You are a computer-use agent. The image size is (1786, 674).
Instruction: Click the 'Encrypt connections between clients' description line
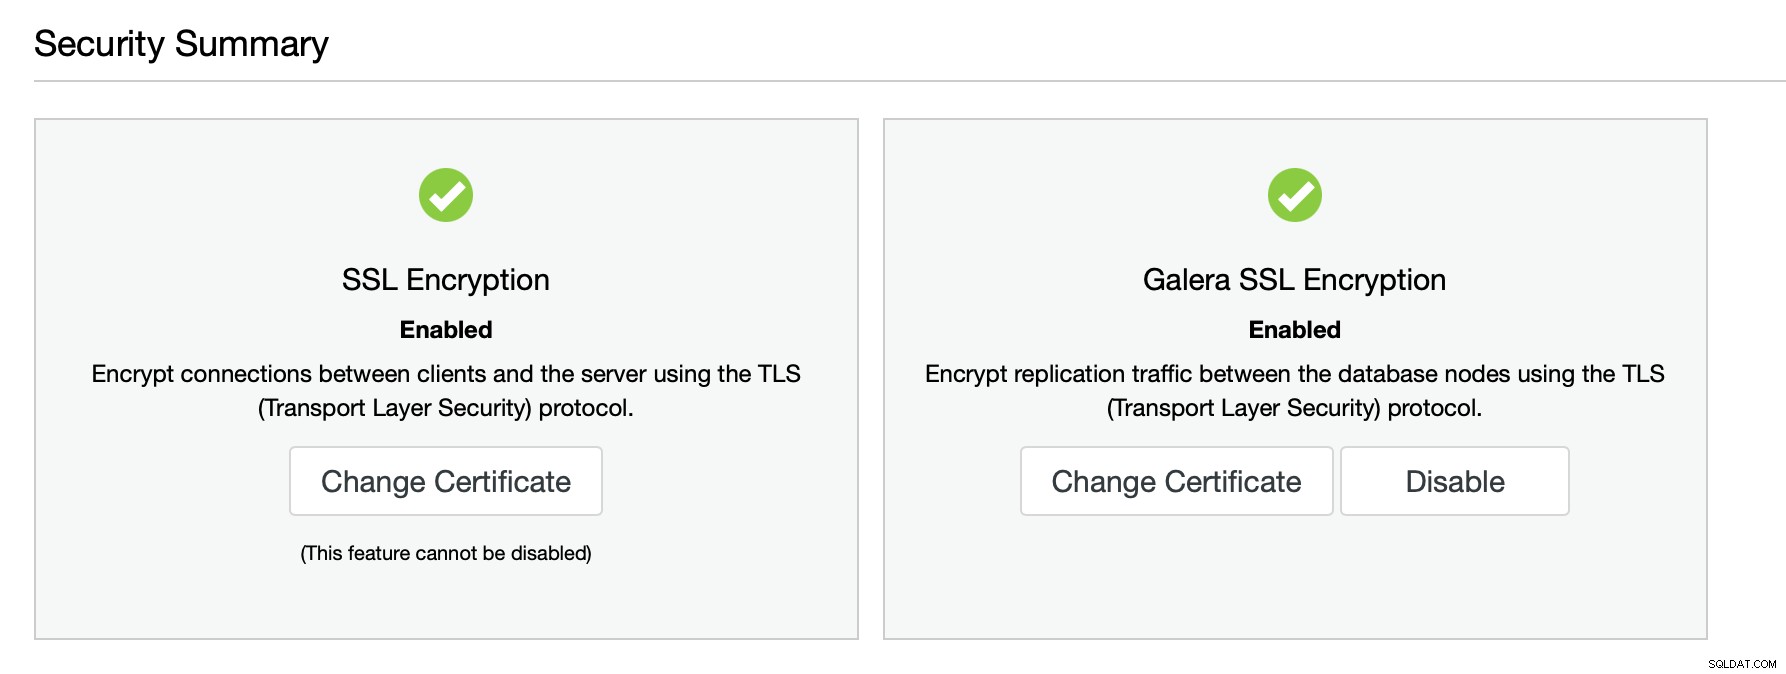pyautogui.click(x=446, y=374)
